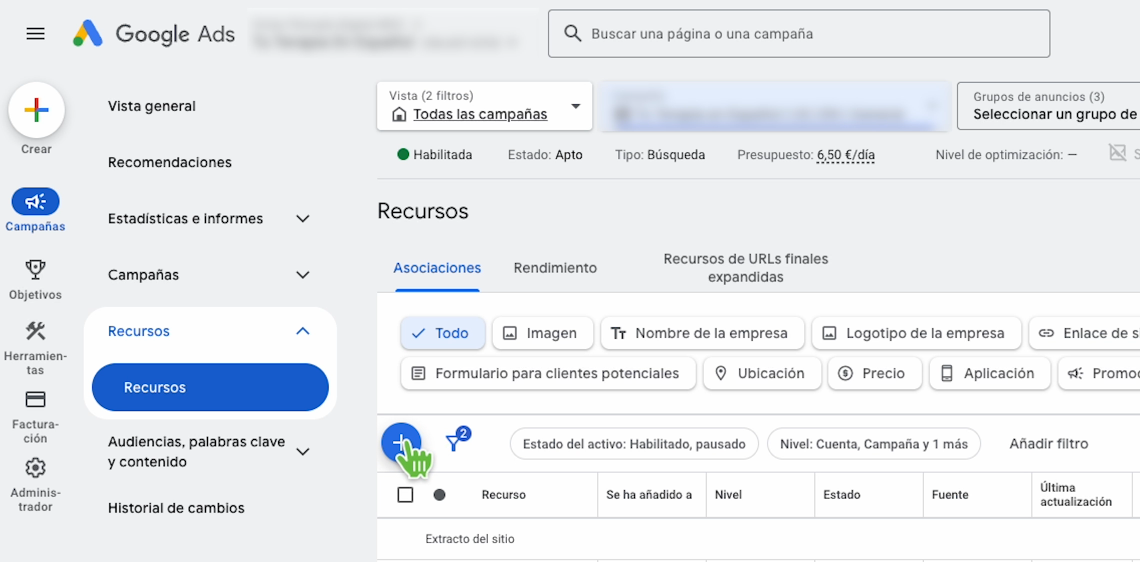Viewport: 1140px width, 562px height.
Task: Click the search magnifier icon
Action: (573, 33)
